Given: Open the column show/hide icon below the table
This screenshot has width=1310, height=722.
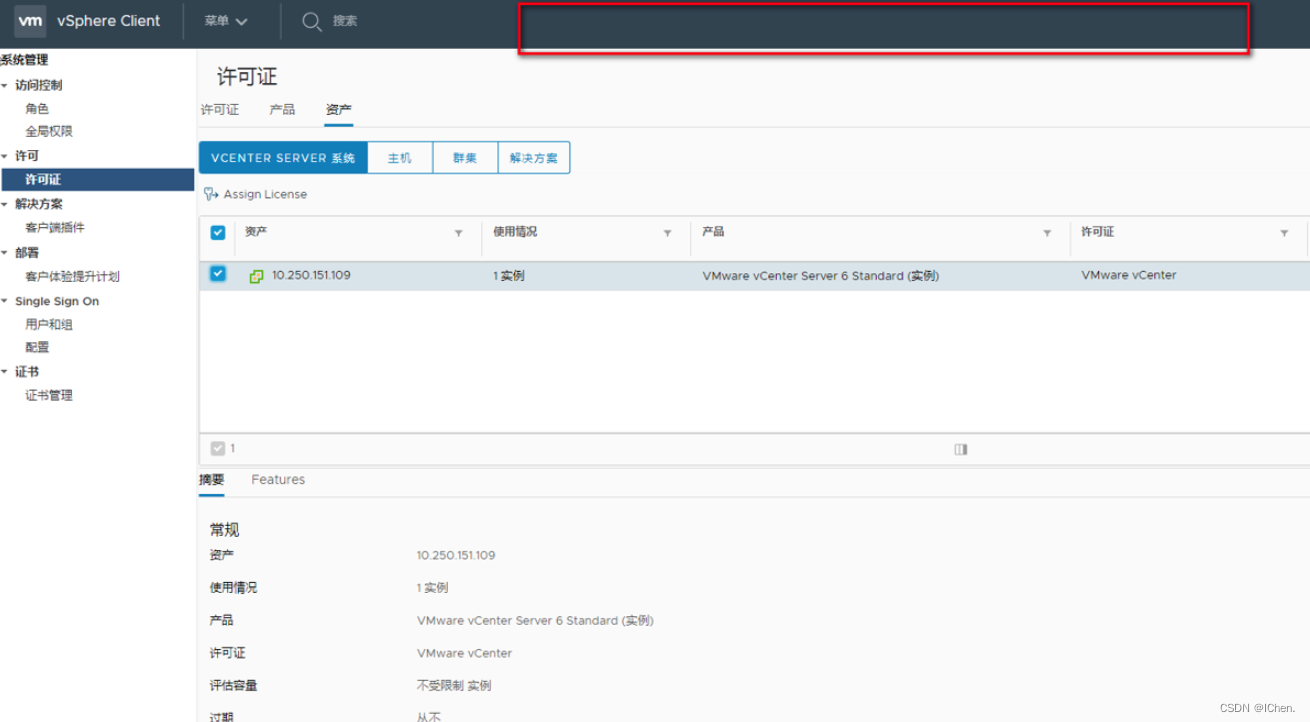Looking at the screenshot, I should (960, 449).
